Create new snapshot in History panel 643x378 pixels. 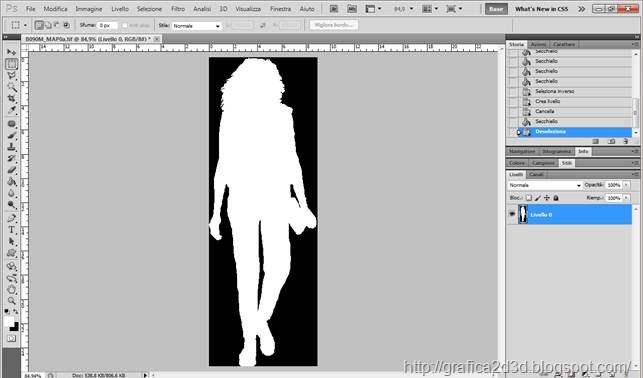(611, 141)
